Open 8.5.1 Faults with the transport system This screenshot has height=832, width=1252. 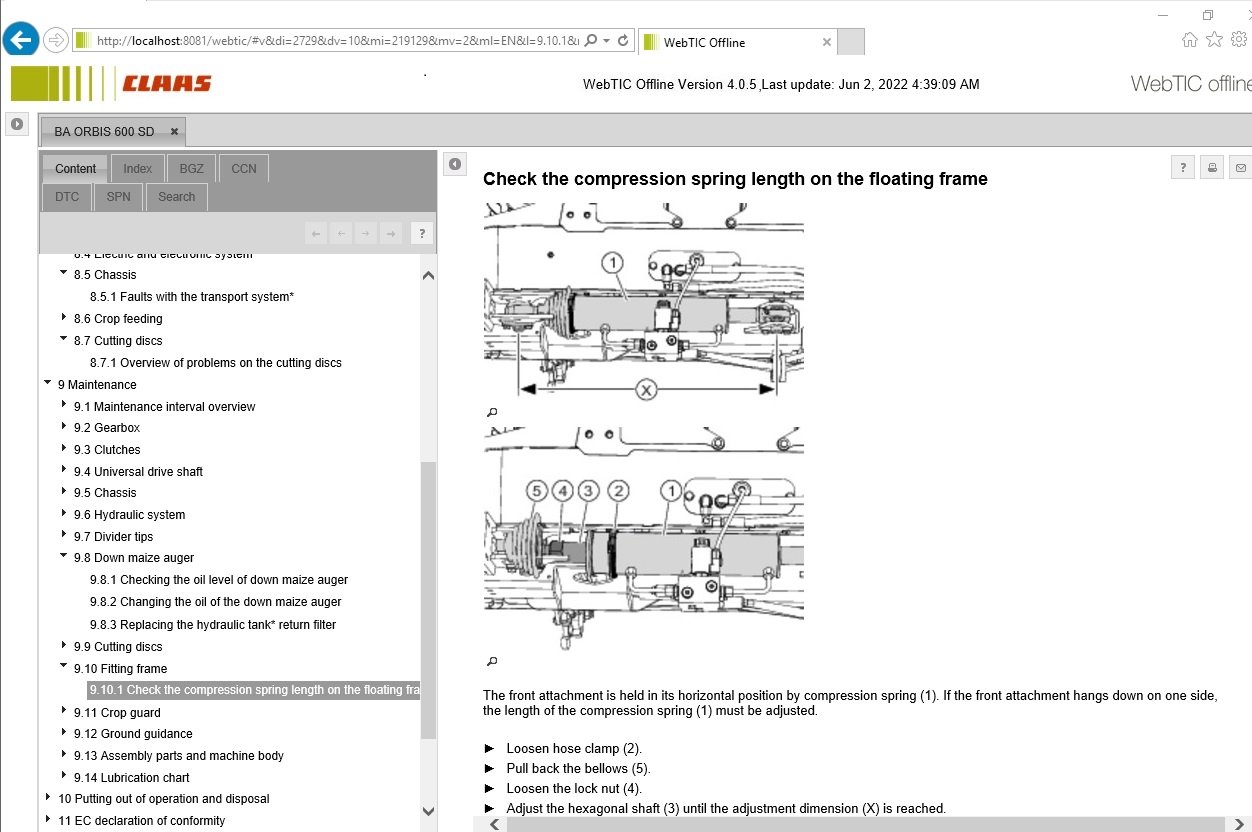click(192, 297)
